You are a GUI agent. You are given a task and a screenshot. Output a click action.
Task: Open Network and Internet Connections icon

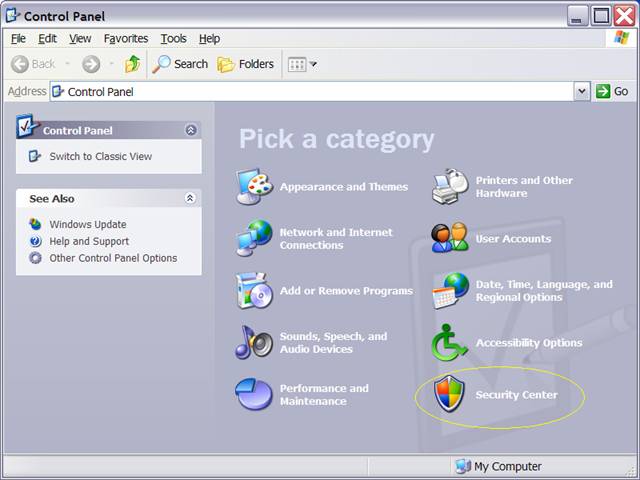[x=254, y=238]
